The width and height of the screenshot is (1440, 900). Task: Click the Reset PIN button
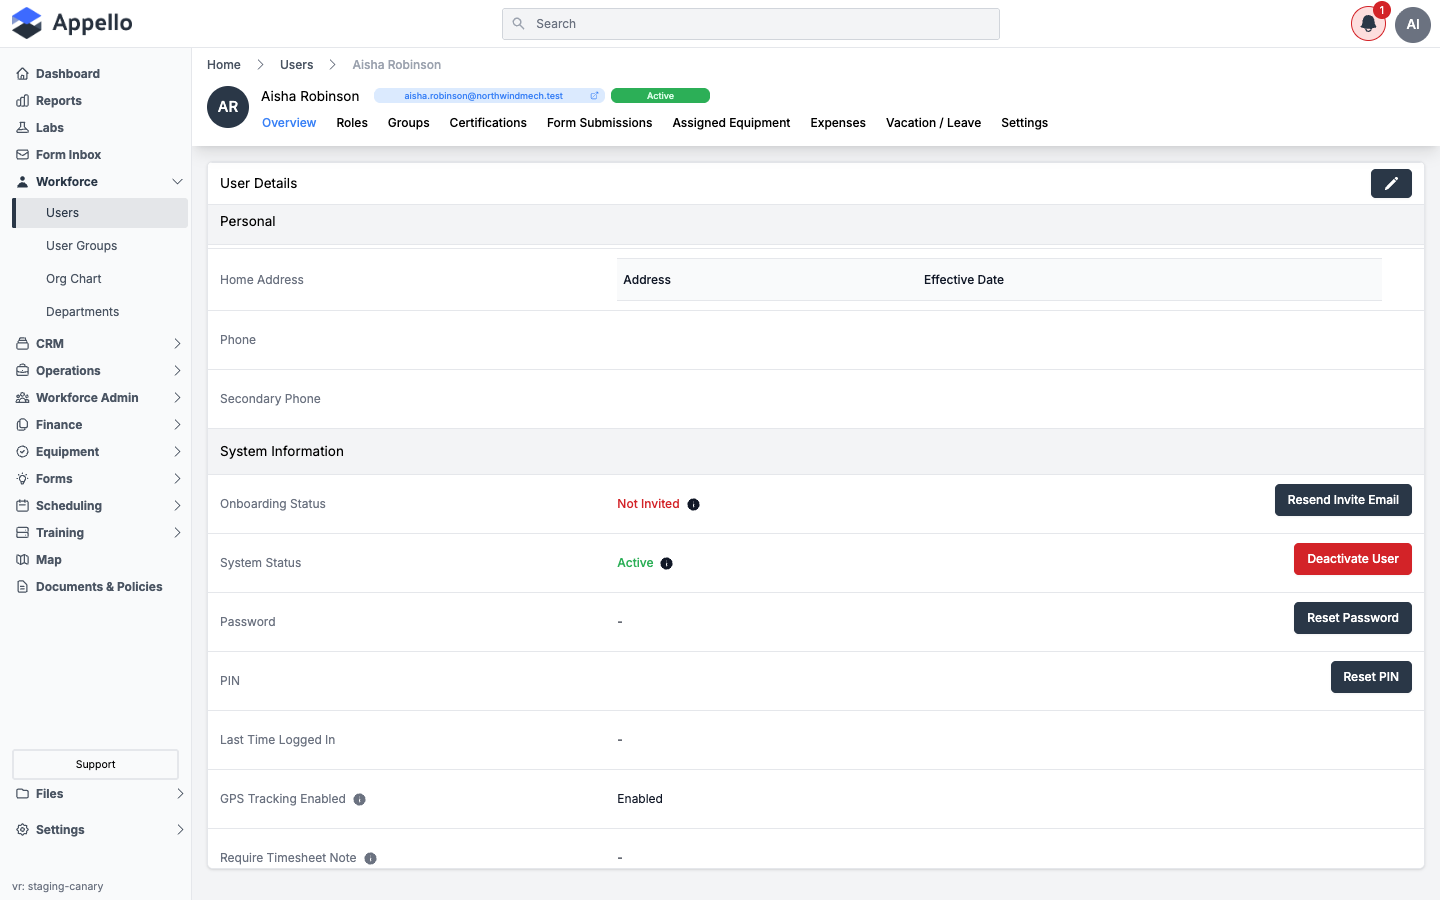tap(1371, 677)
